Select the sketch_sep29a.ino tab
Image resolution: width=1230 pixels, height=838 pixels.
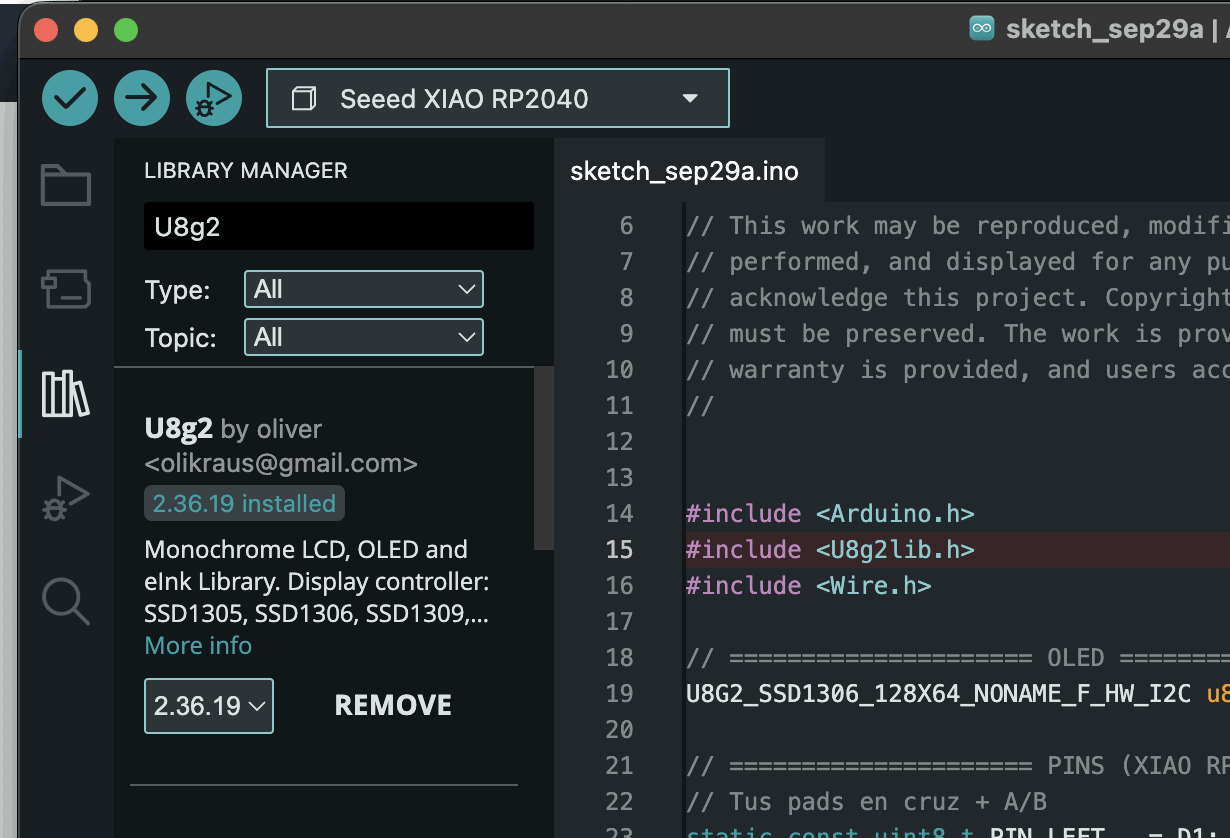(x=684, y=171)
